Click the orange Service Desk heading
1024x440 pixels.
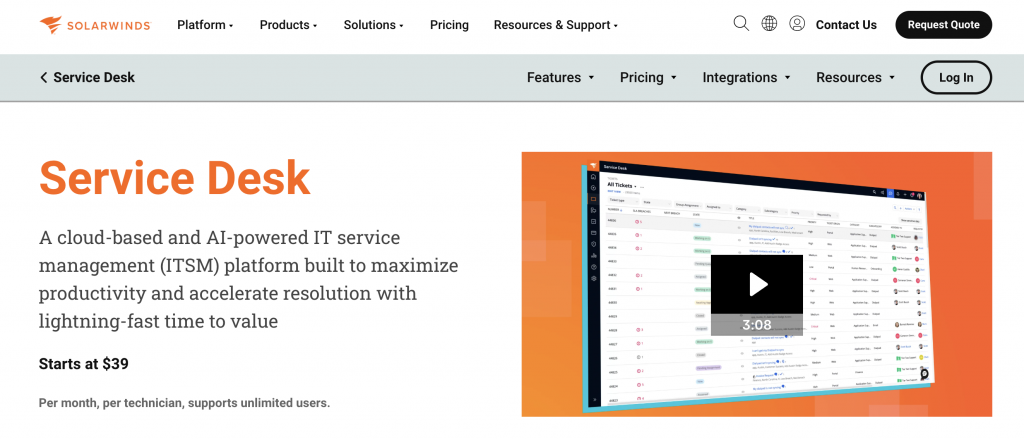coord(174,178)
